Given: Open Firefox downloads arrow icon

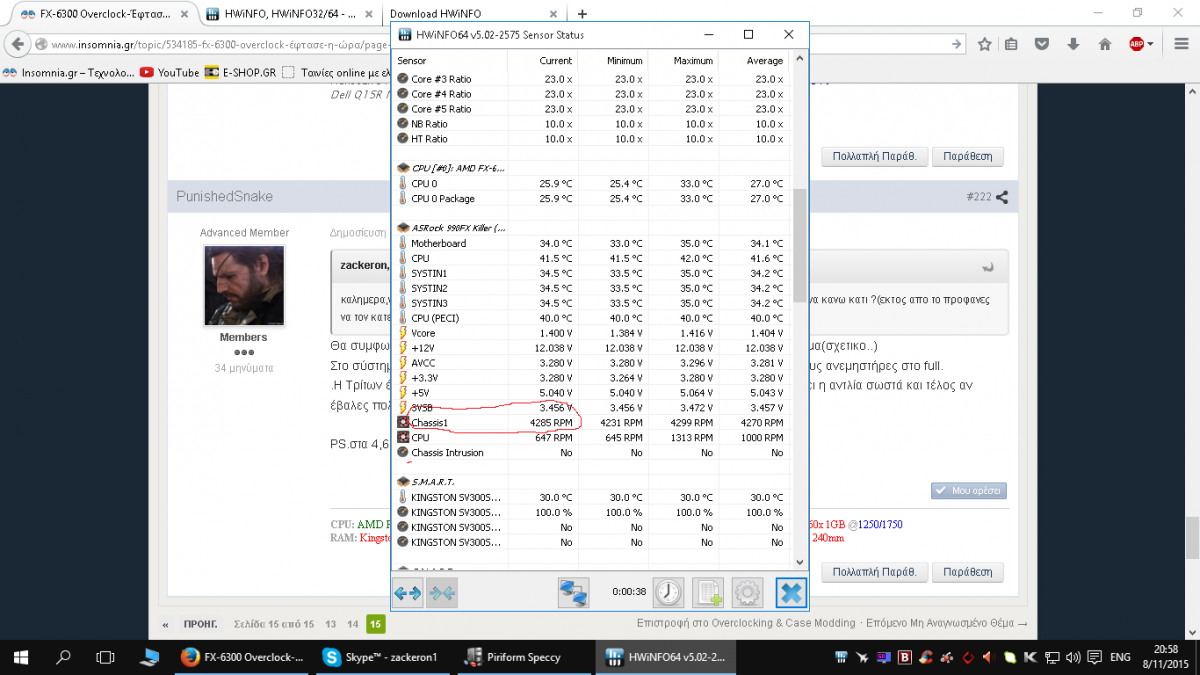Looking at the screenshot, I should coord(1073,45).
